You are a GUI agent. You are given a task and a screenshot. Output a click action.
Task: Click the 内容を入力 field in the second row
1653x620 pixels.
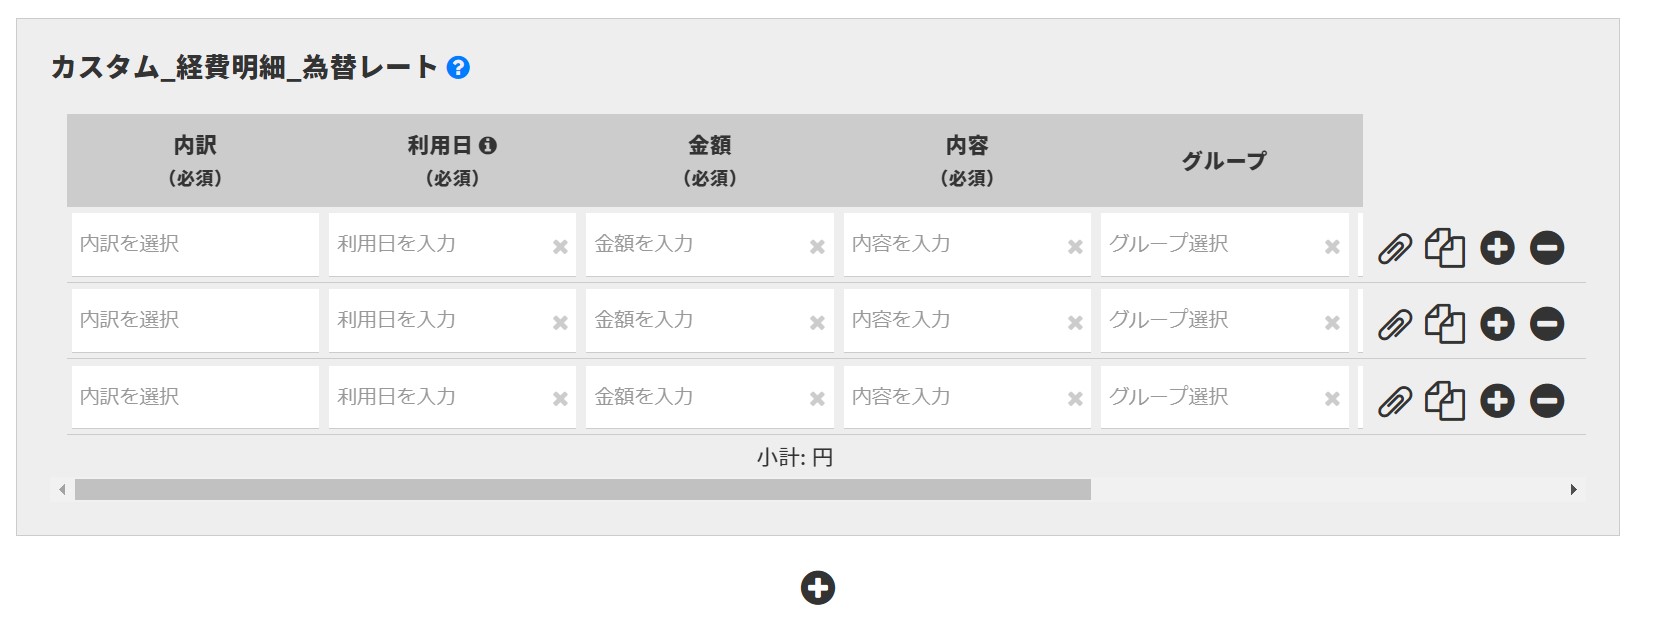952,320
